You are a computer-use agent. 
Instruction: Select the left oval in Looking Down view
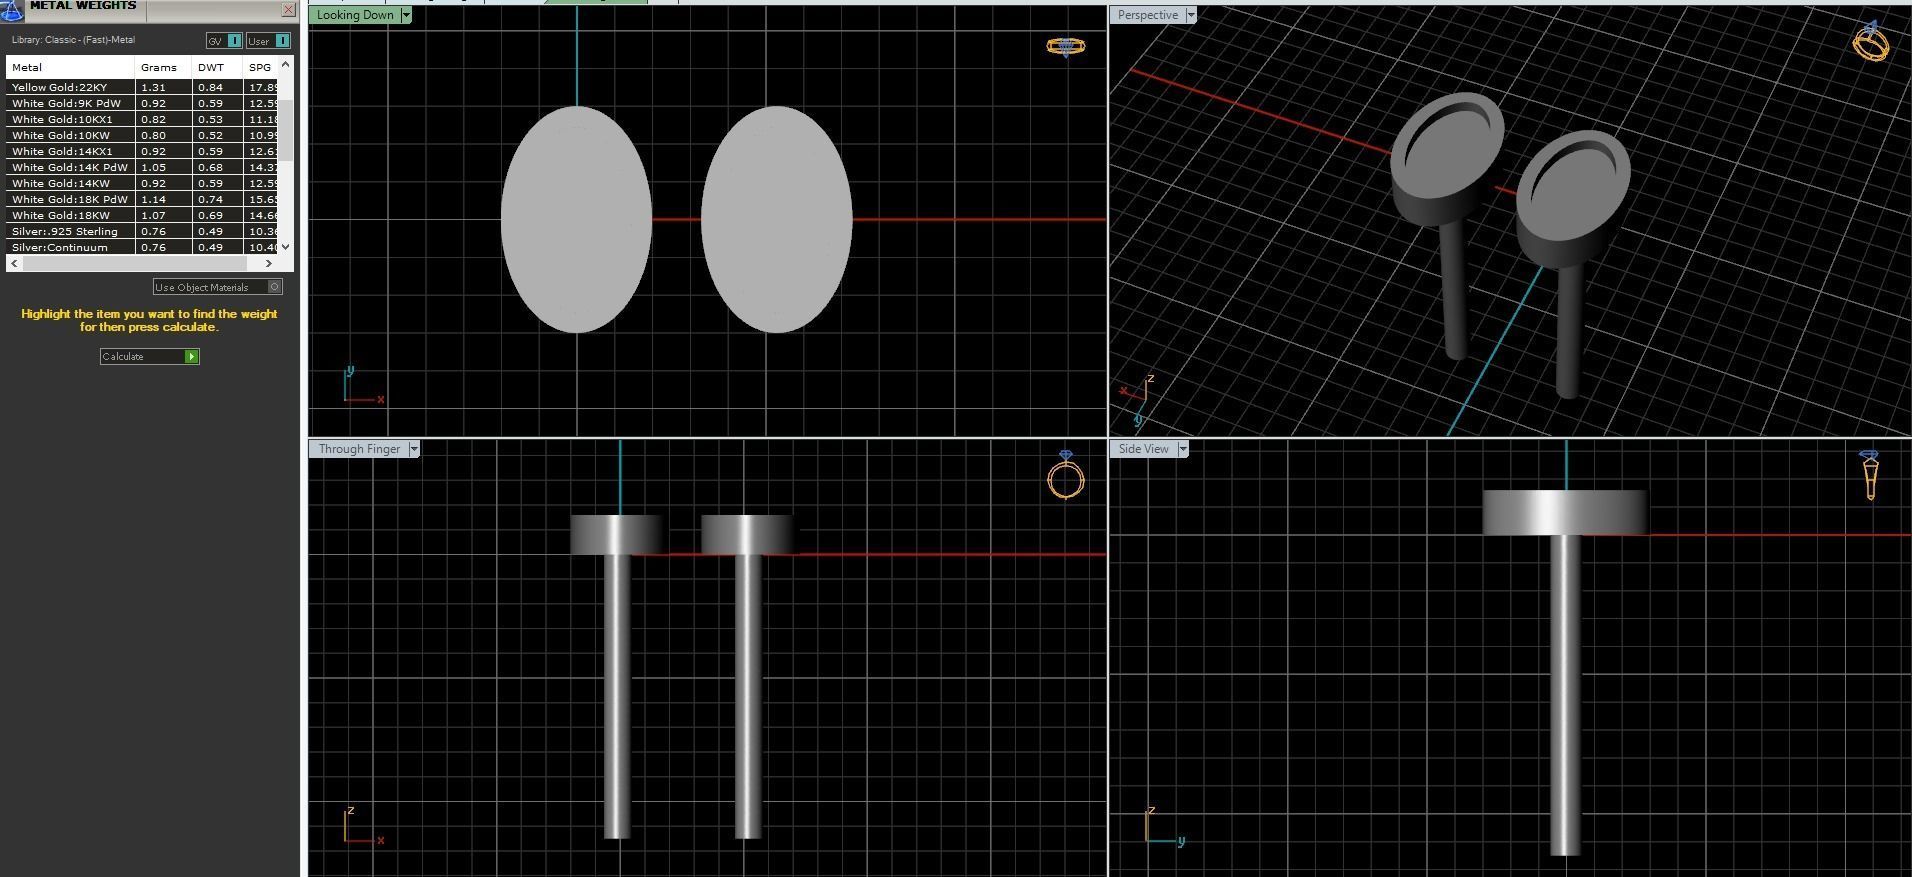tap(576, 219)
